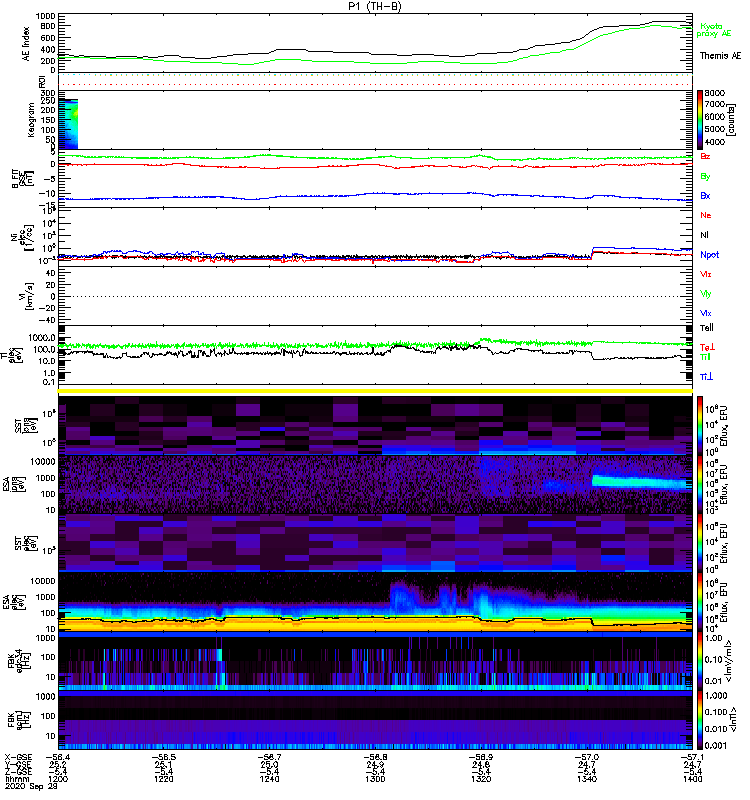This screenshot has width=750, height=800.
Task: Click the X-GSE row label
Action: [17, 757]
